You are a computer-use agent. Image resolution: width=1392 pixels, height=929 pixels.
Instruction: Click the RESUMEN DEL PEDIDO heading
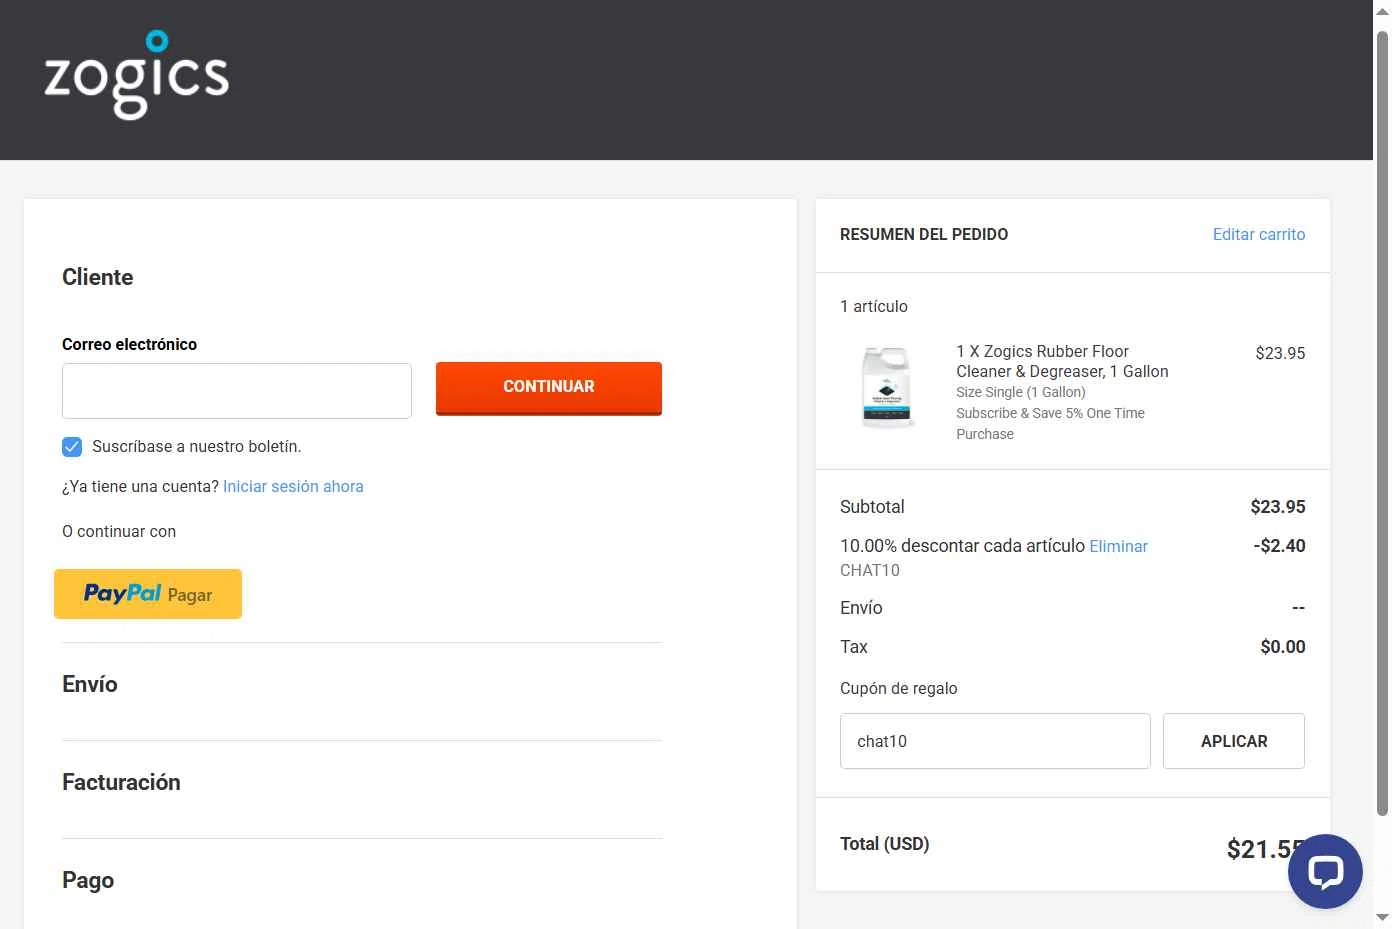tap(924, 234)
